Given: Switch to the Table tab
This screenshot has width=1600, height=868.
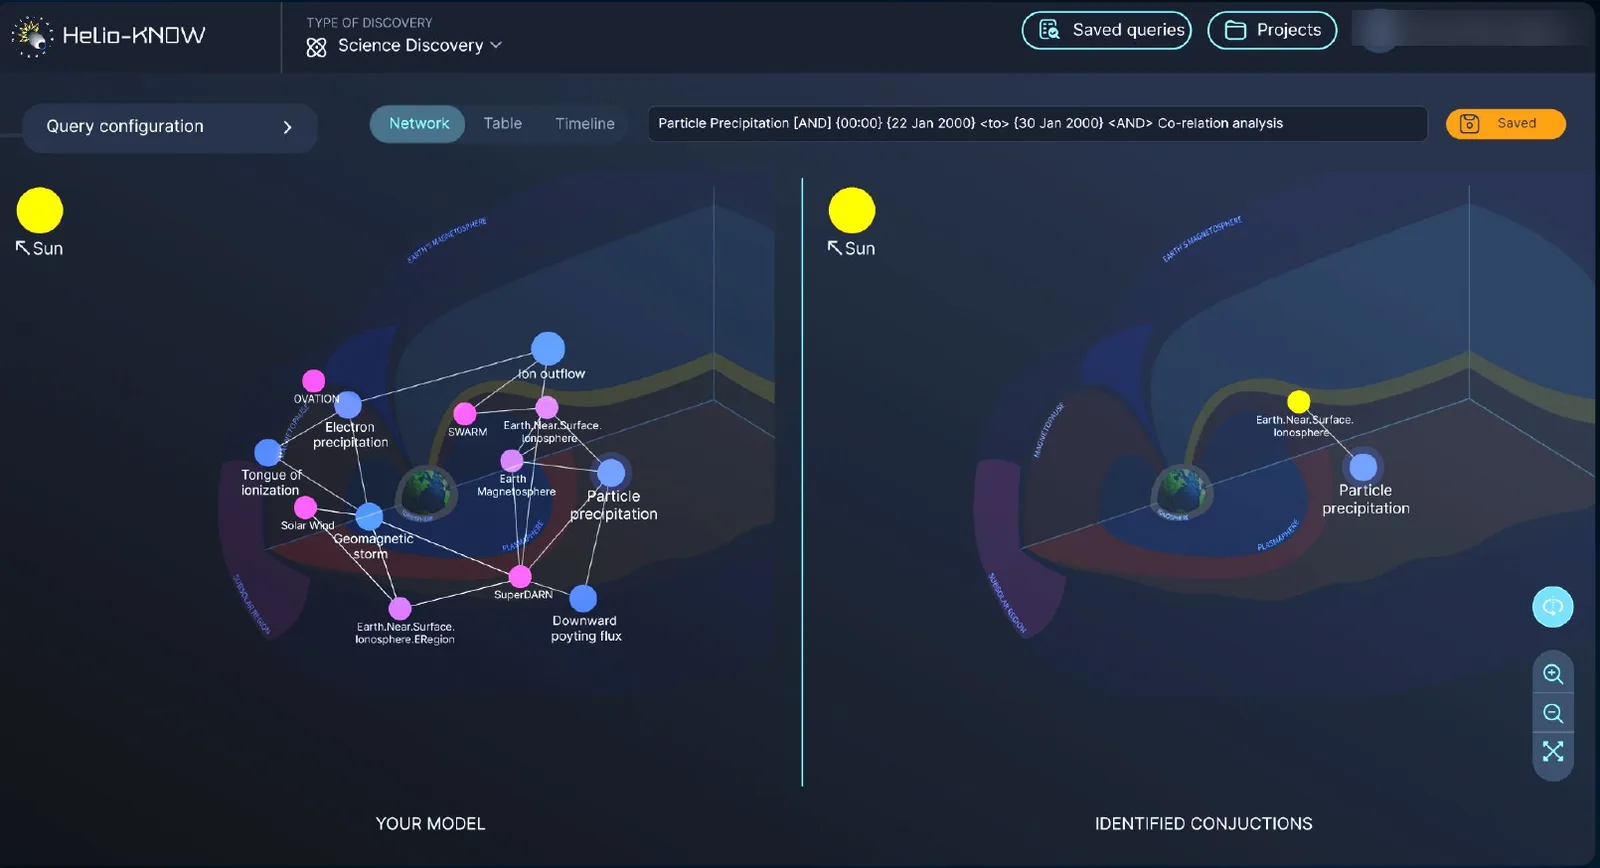Looking at the screenshot, I should (x=503, y=124).
